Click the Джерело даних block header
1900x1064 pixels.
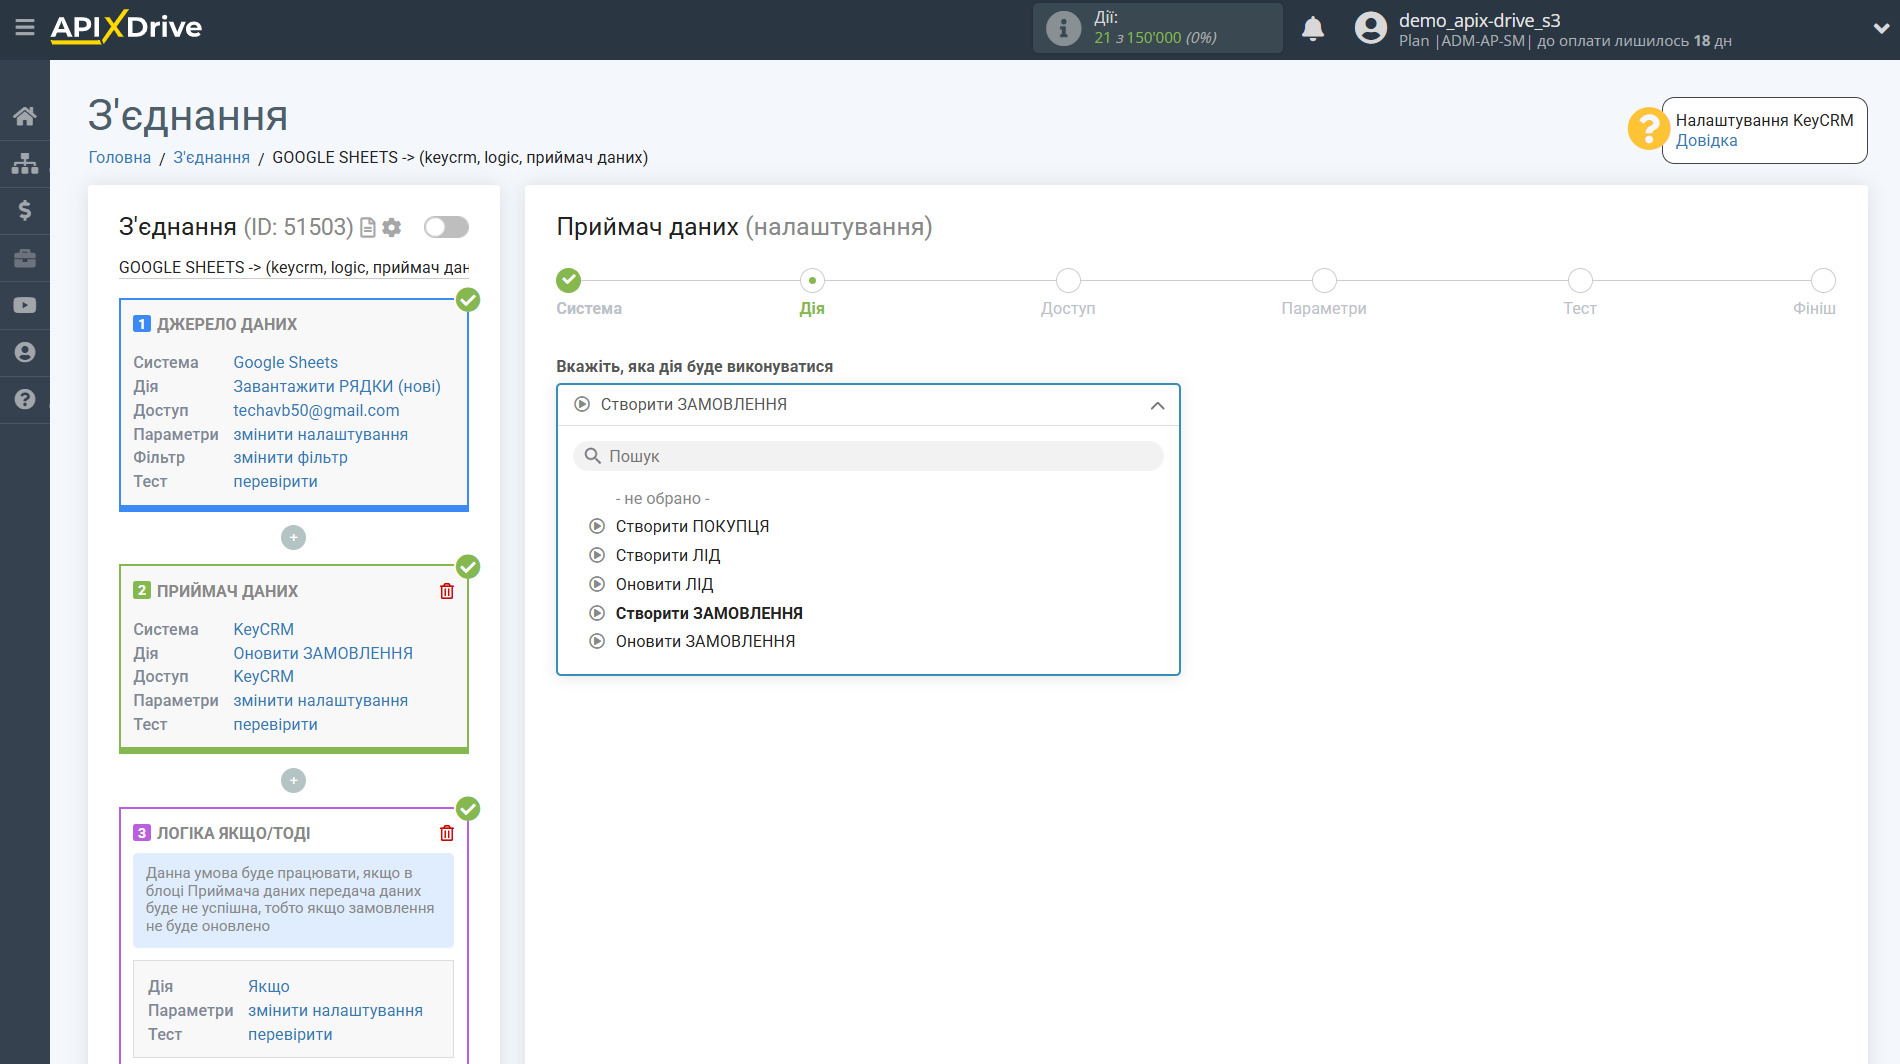pyautogui.click(x=227, y=324)
